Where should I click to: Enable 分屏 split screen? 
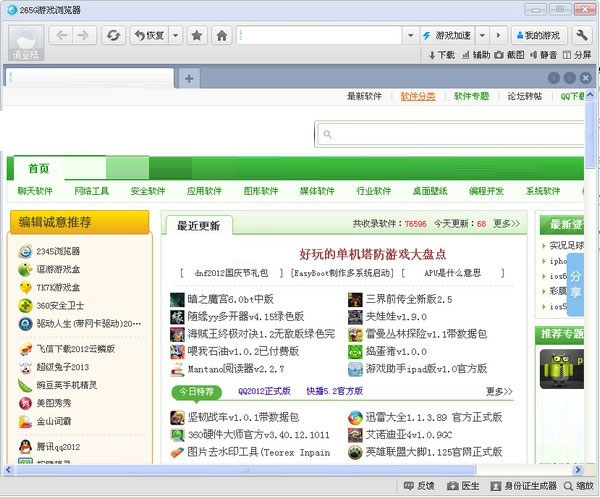point(577,55)
